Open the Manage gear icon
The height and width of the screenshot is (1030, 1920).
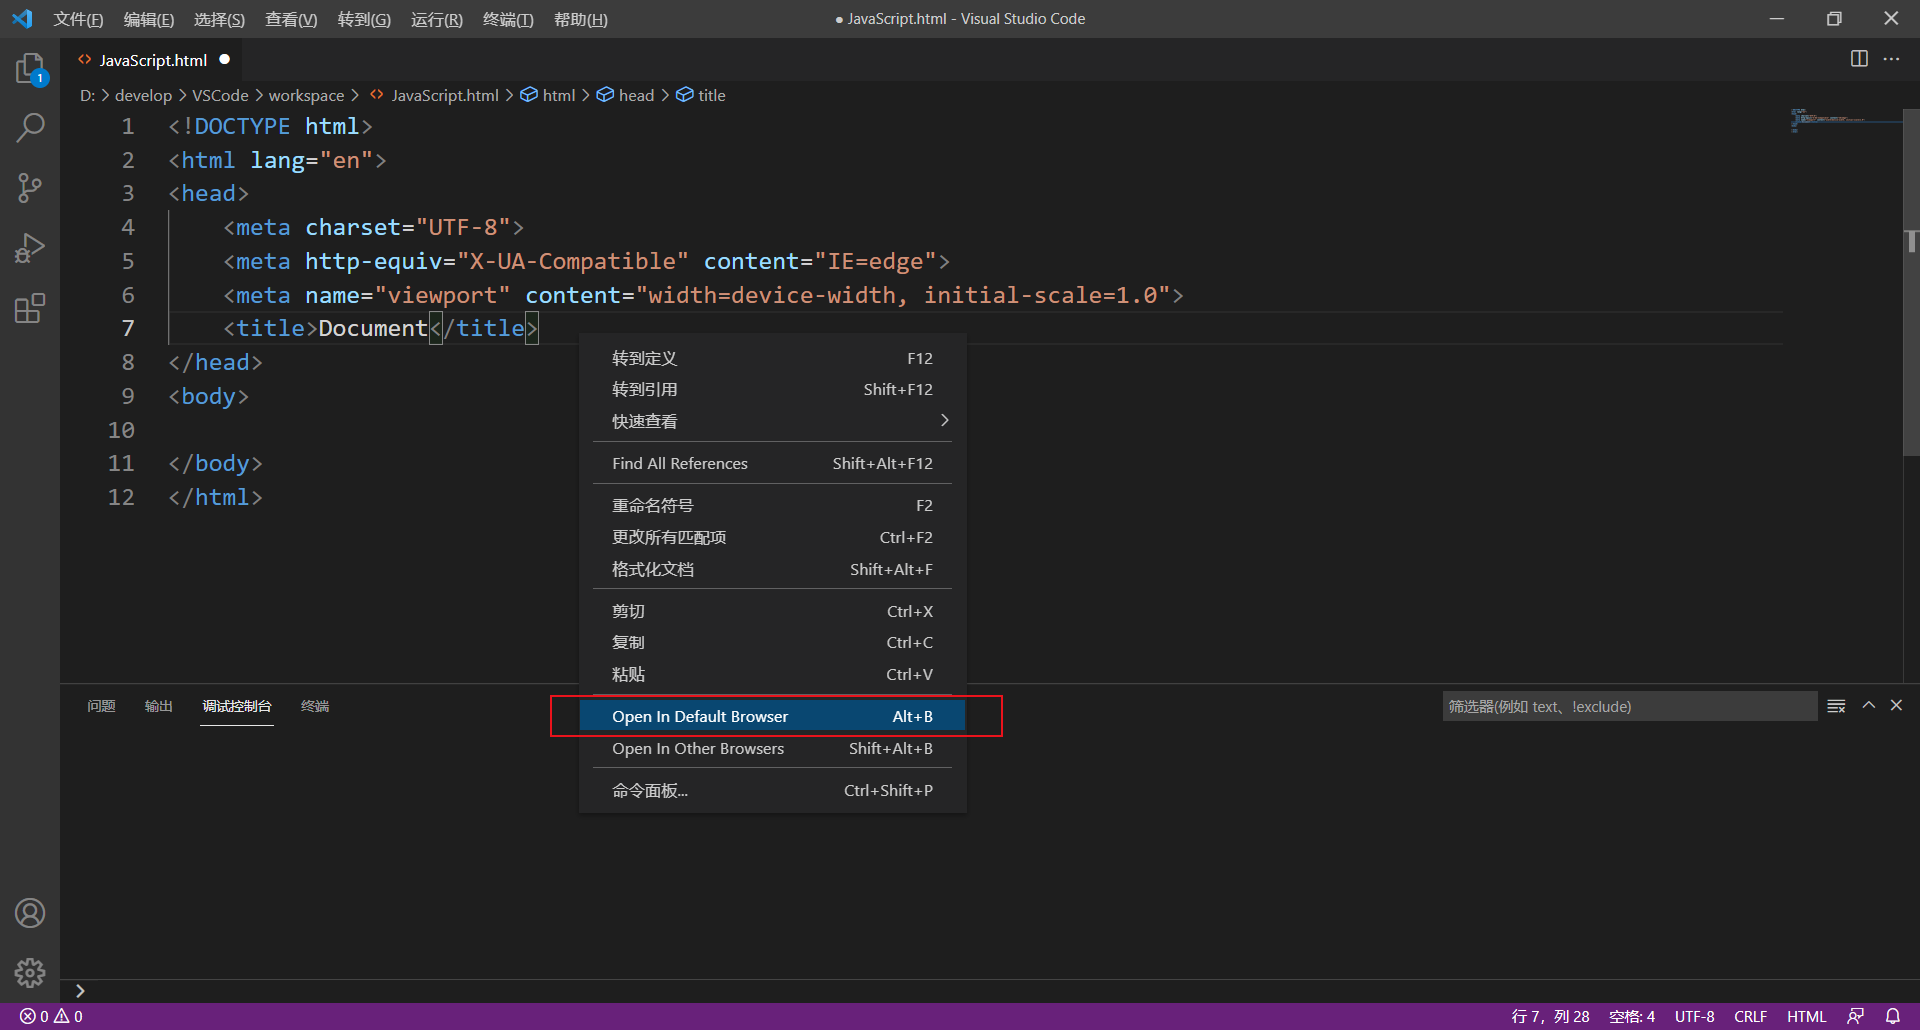30,972
